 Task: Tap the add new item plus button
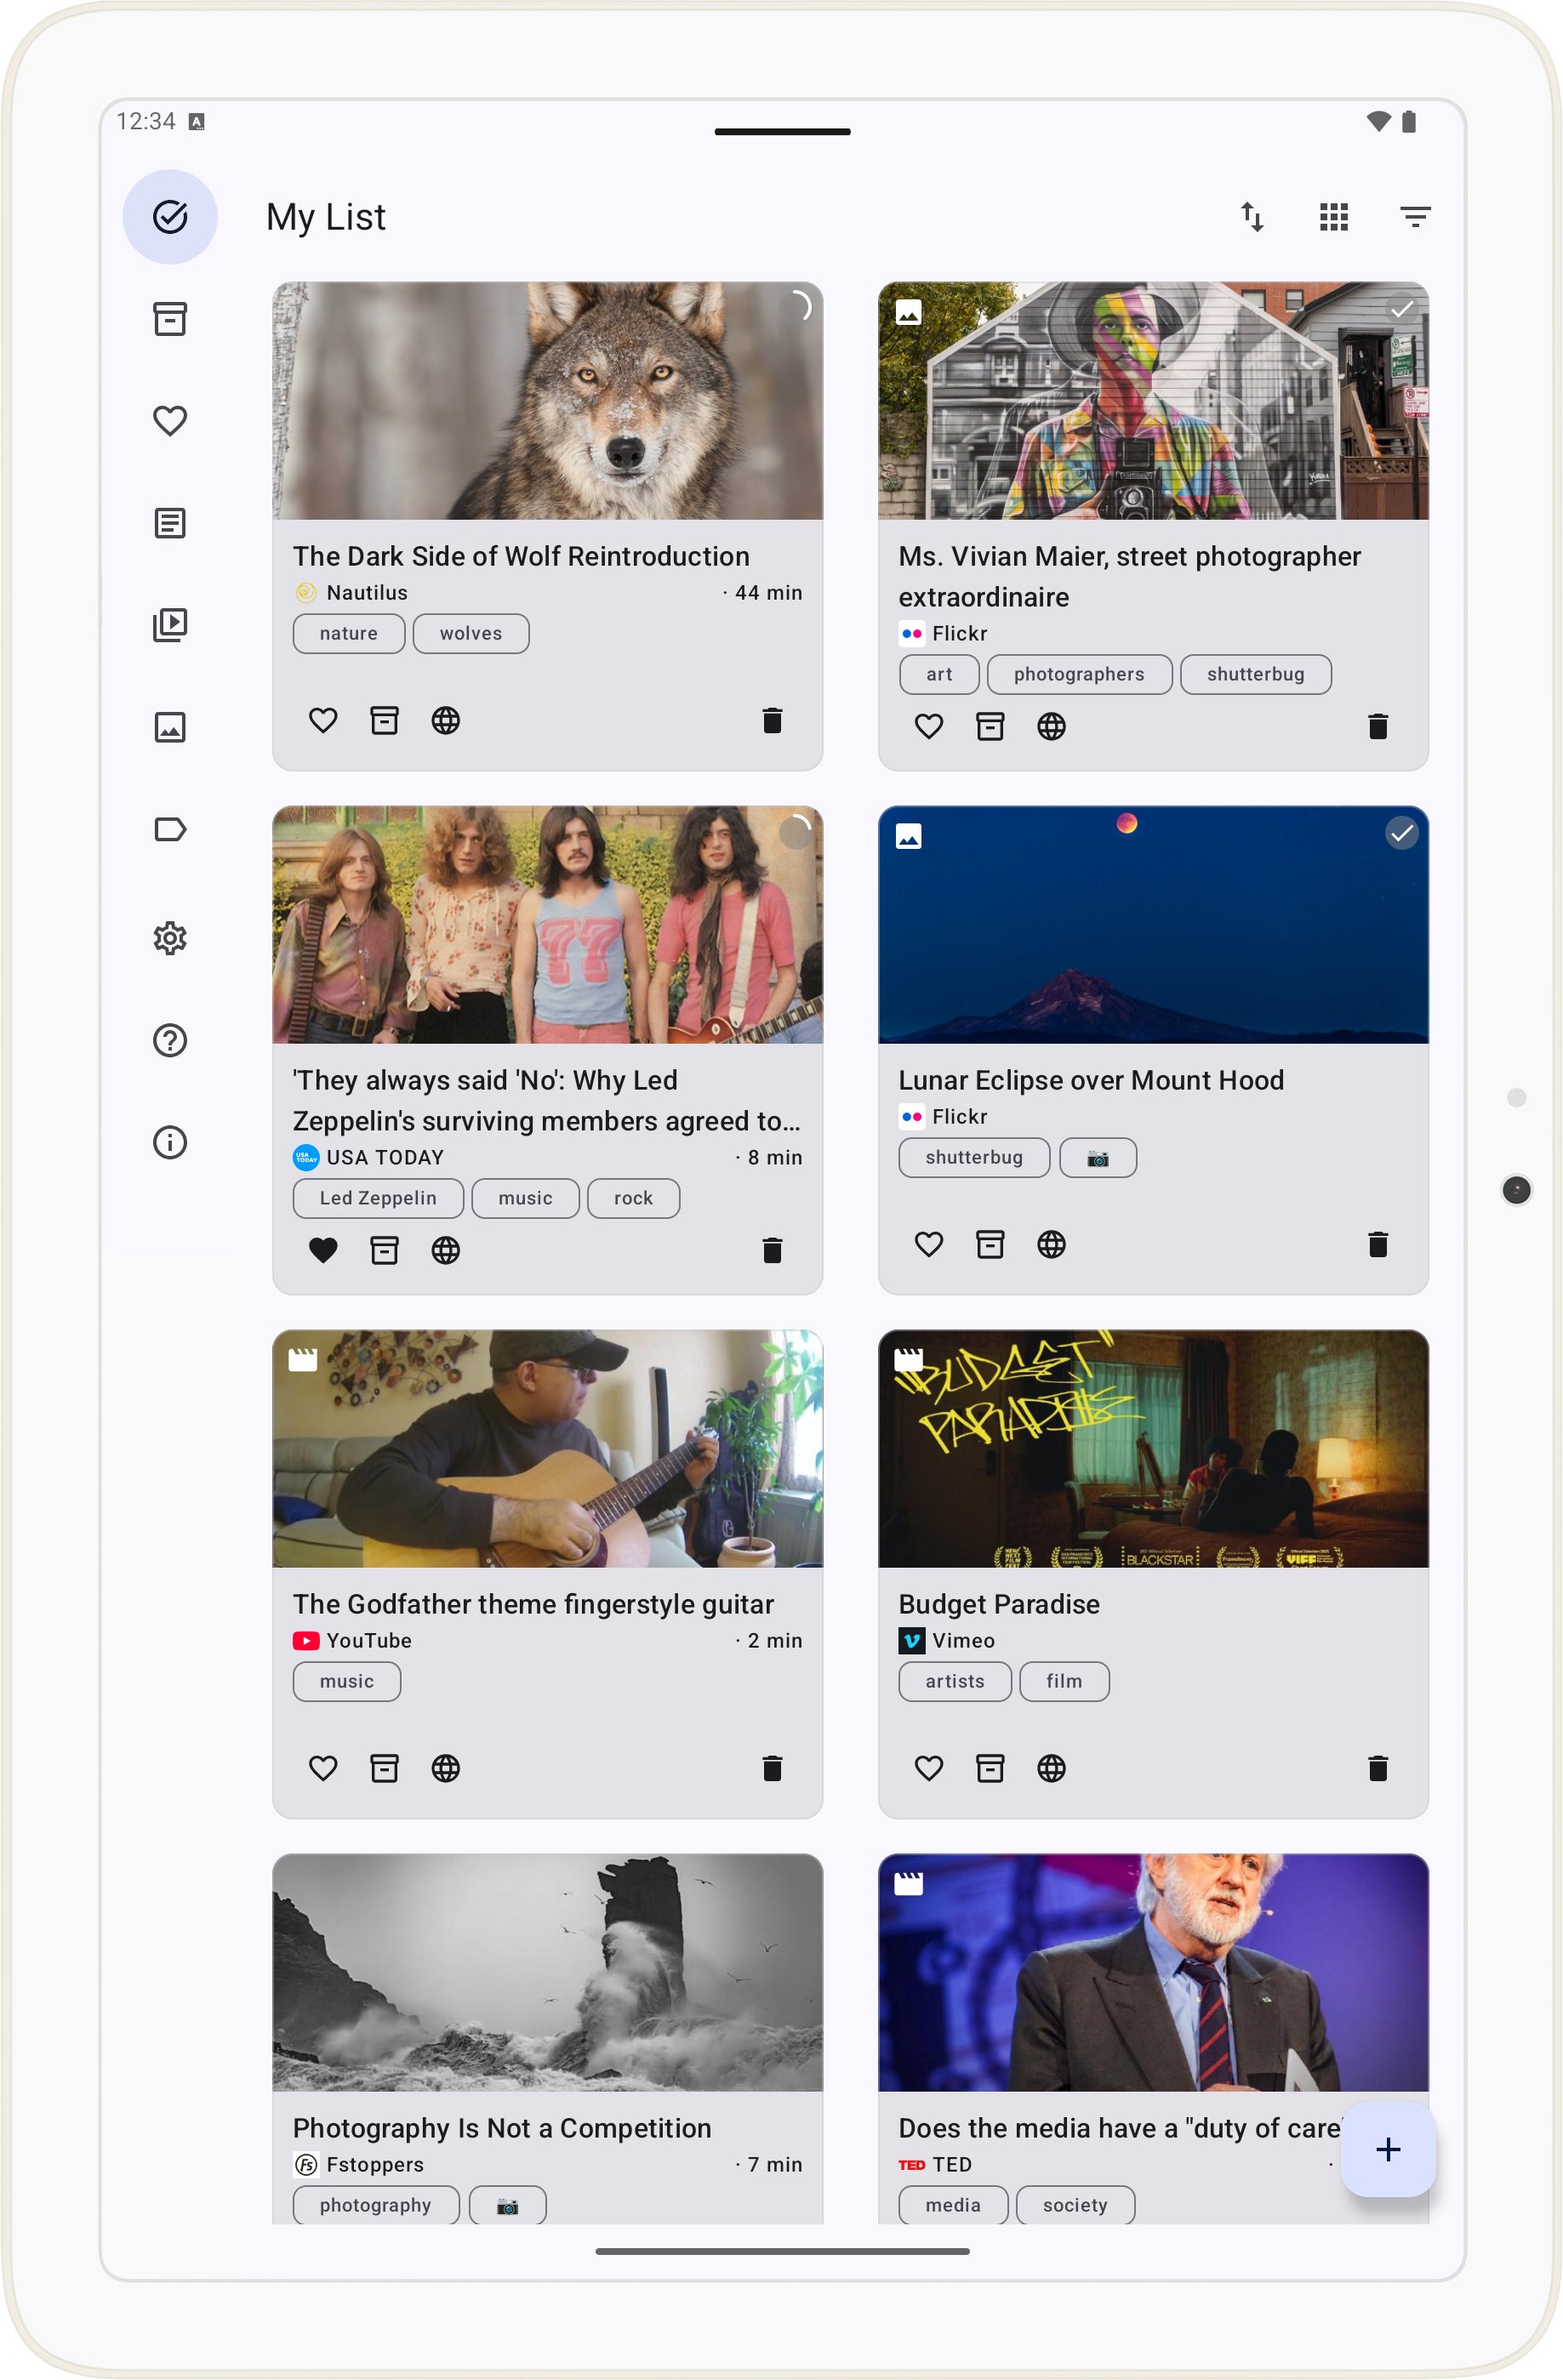coord(1387,2149)
